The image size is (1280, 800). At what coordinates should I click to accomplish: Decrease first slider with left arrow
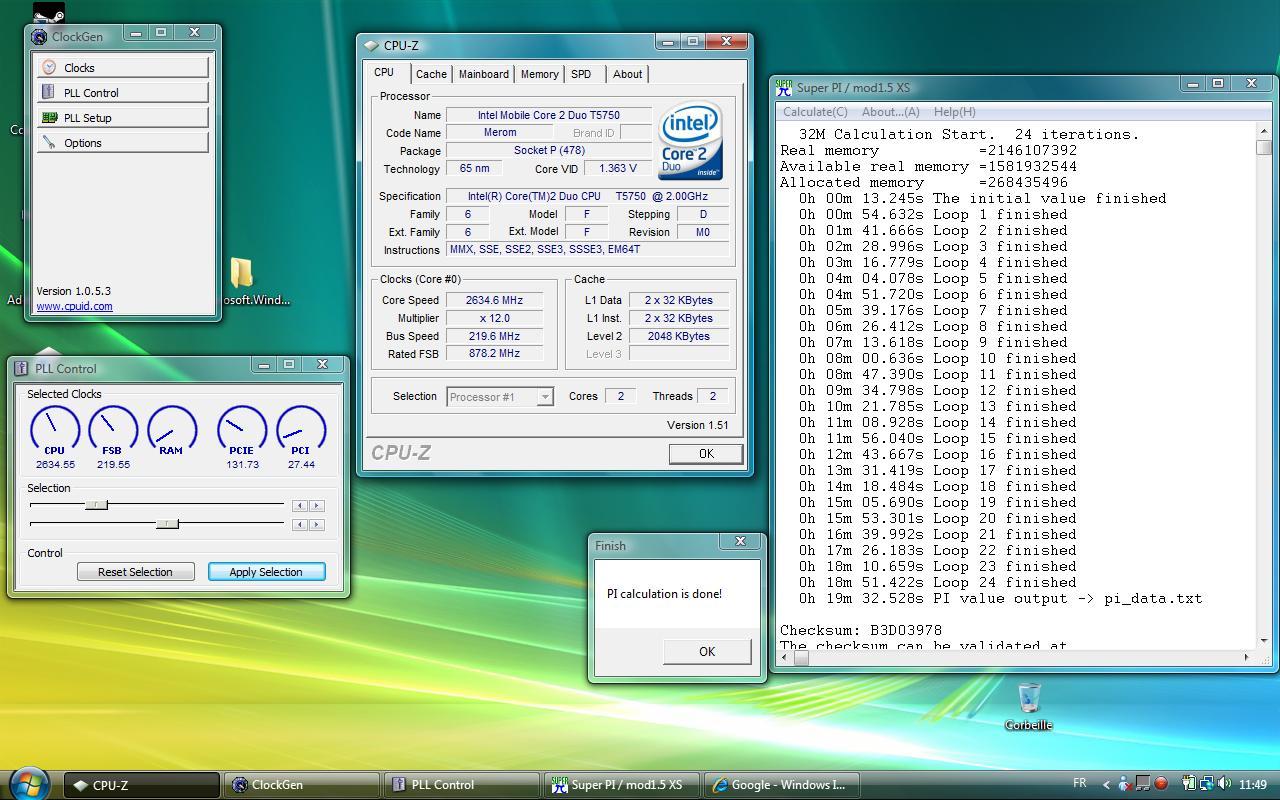point(299,506)
